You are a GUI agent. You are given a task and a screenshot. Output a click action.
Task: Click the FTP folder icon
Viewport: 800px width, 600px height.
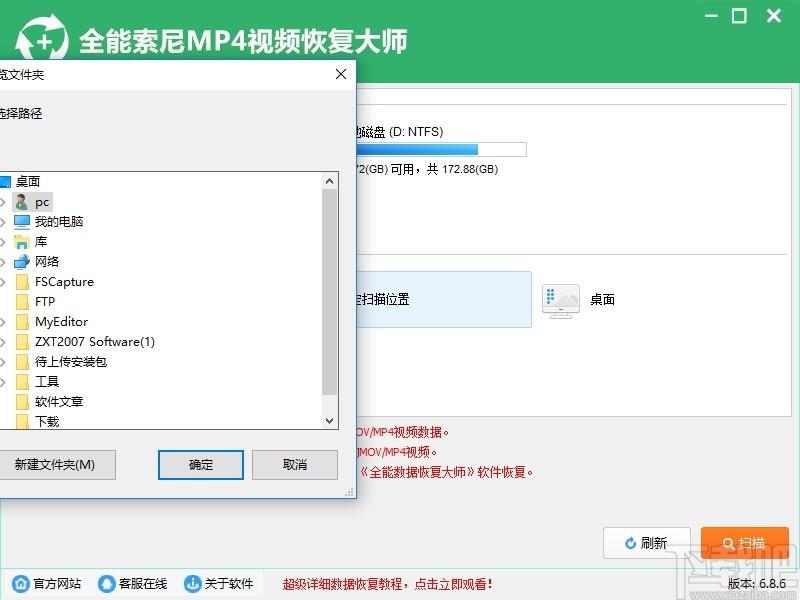[22, 302]
